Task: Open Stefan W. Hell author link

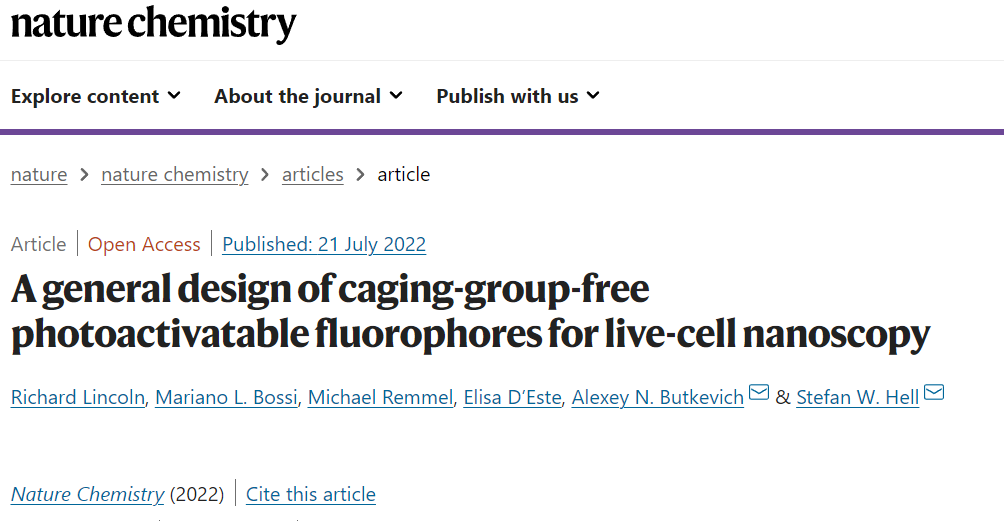Action: point(858,397)
